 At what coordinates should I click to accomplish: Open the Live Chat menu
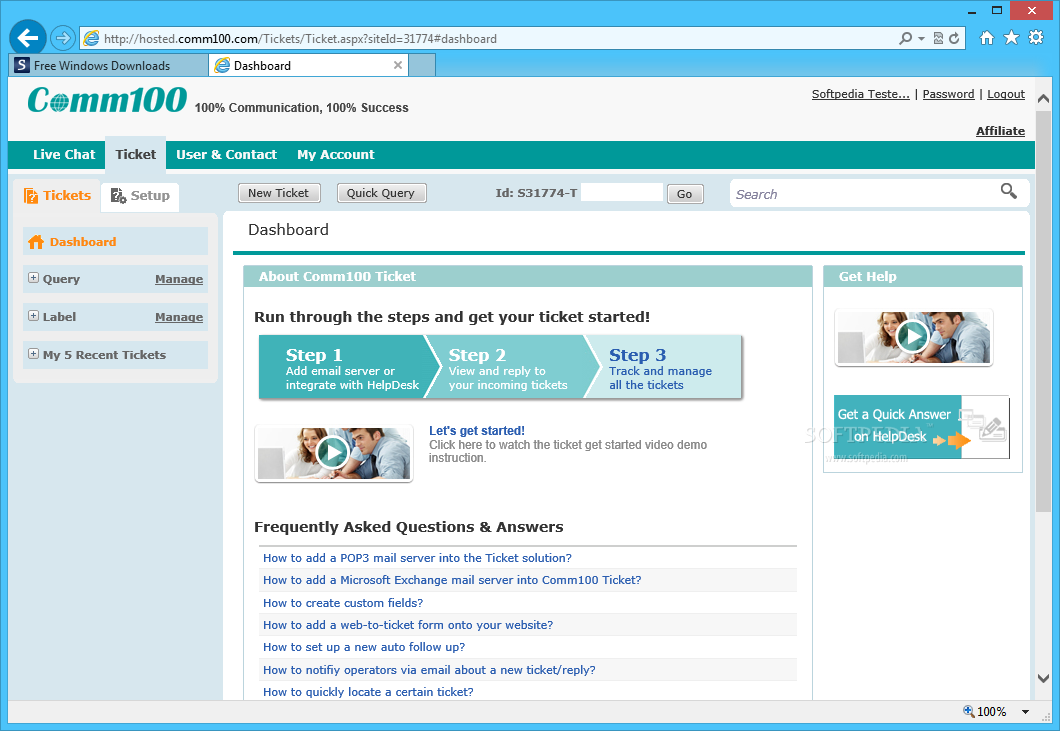[64, 154]
